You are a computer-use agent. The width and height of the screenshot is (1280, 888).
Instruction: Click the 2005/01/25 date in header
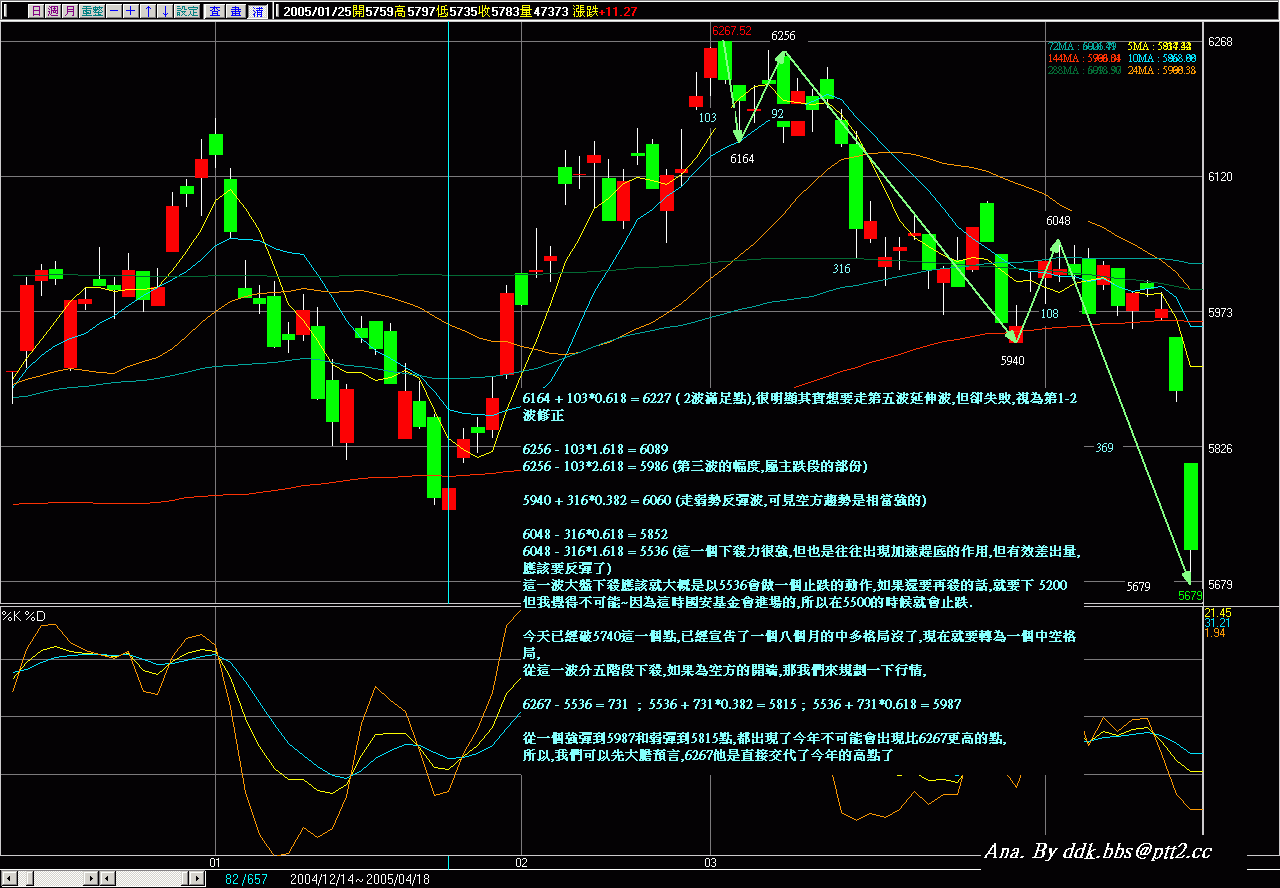[x=317, y=11]
